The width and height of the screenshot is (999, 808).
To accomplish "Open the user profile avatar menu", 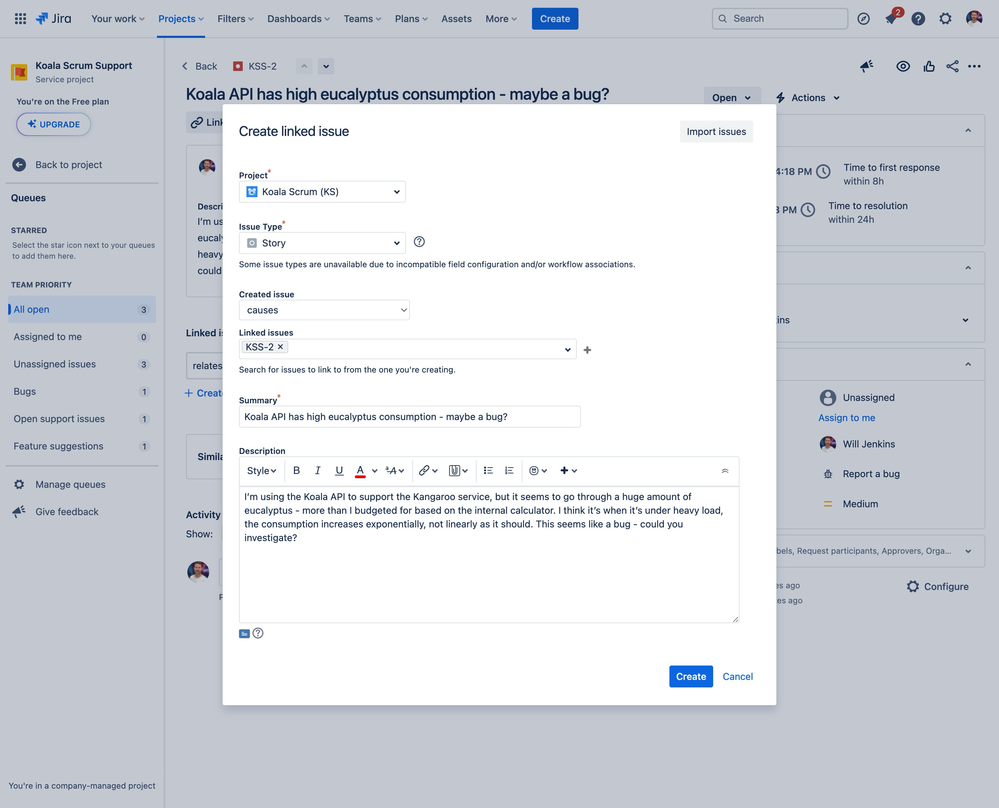I will pos(974,18).
